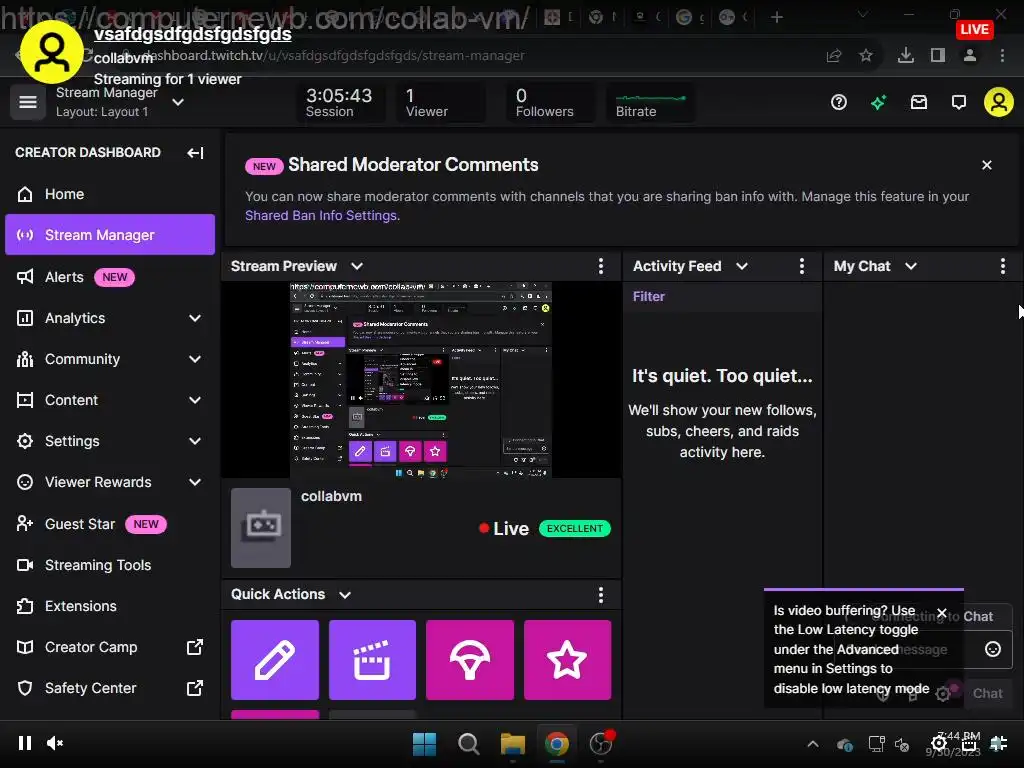Open browser downloads icon
The height and width of the screenshot is (768, 1024).
pos(906,56)
